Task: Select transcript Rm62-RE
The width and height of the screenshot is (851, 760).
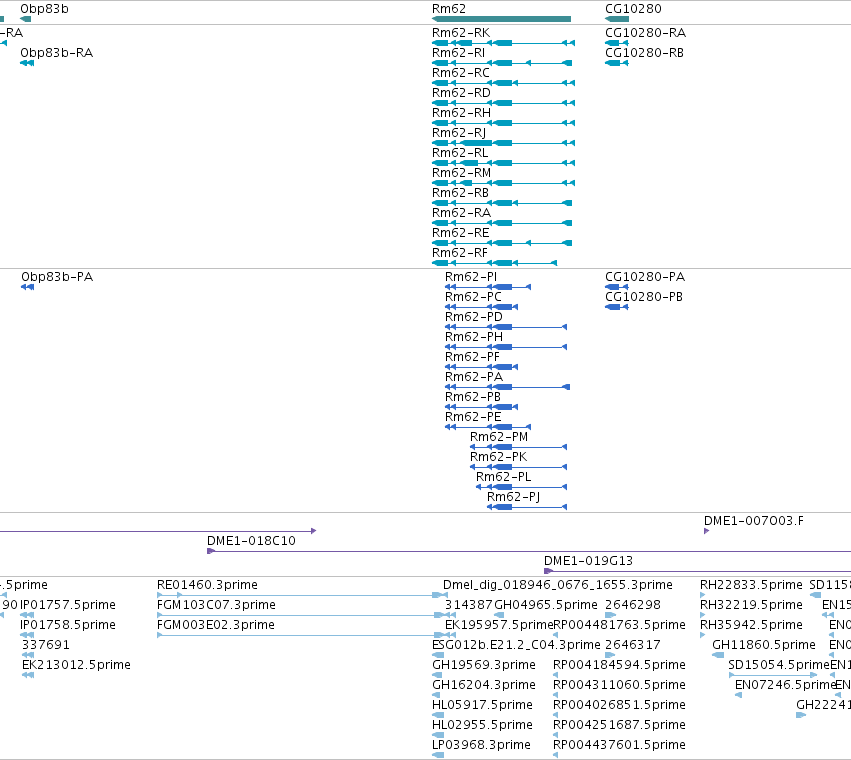Action: 502,243
